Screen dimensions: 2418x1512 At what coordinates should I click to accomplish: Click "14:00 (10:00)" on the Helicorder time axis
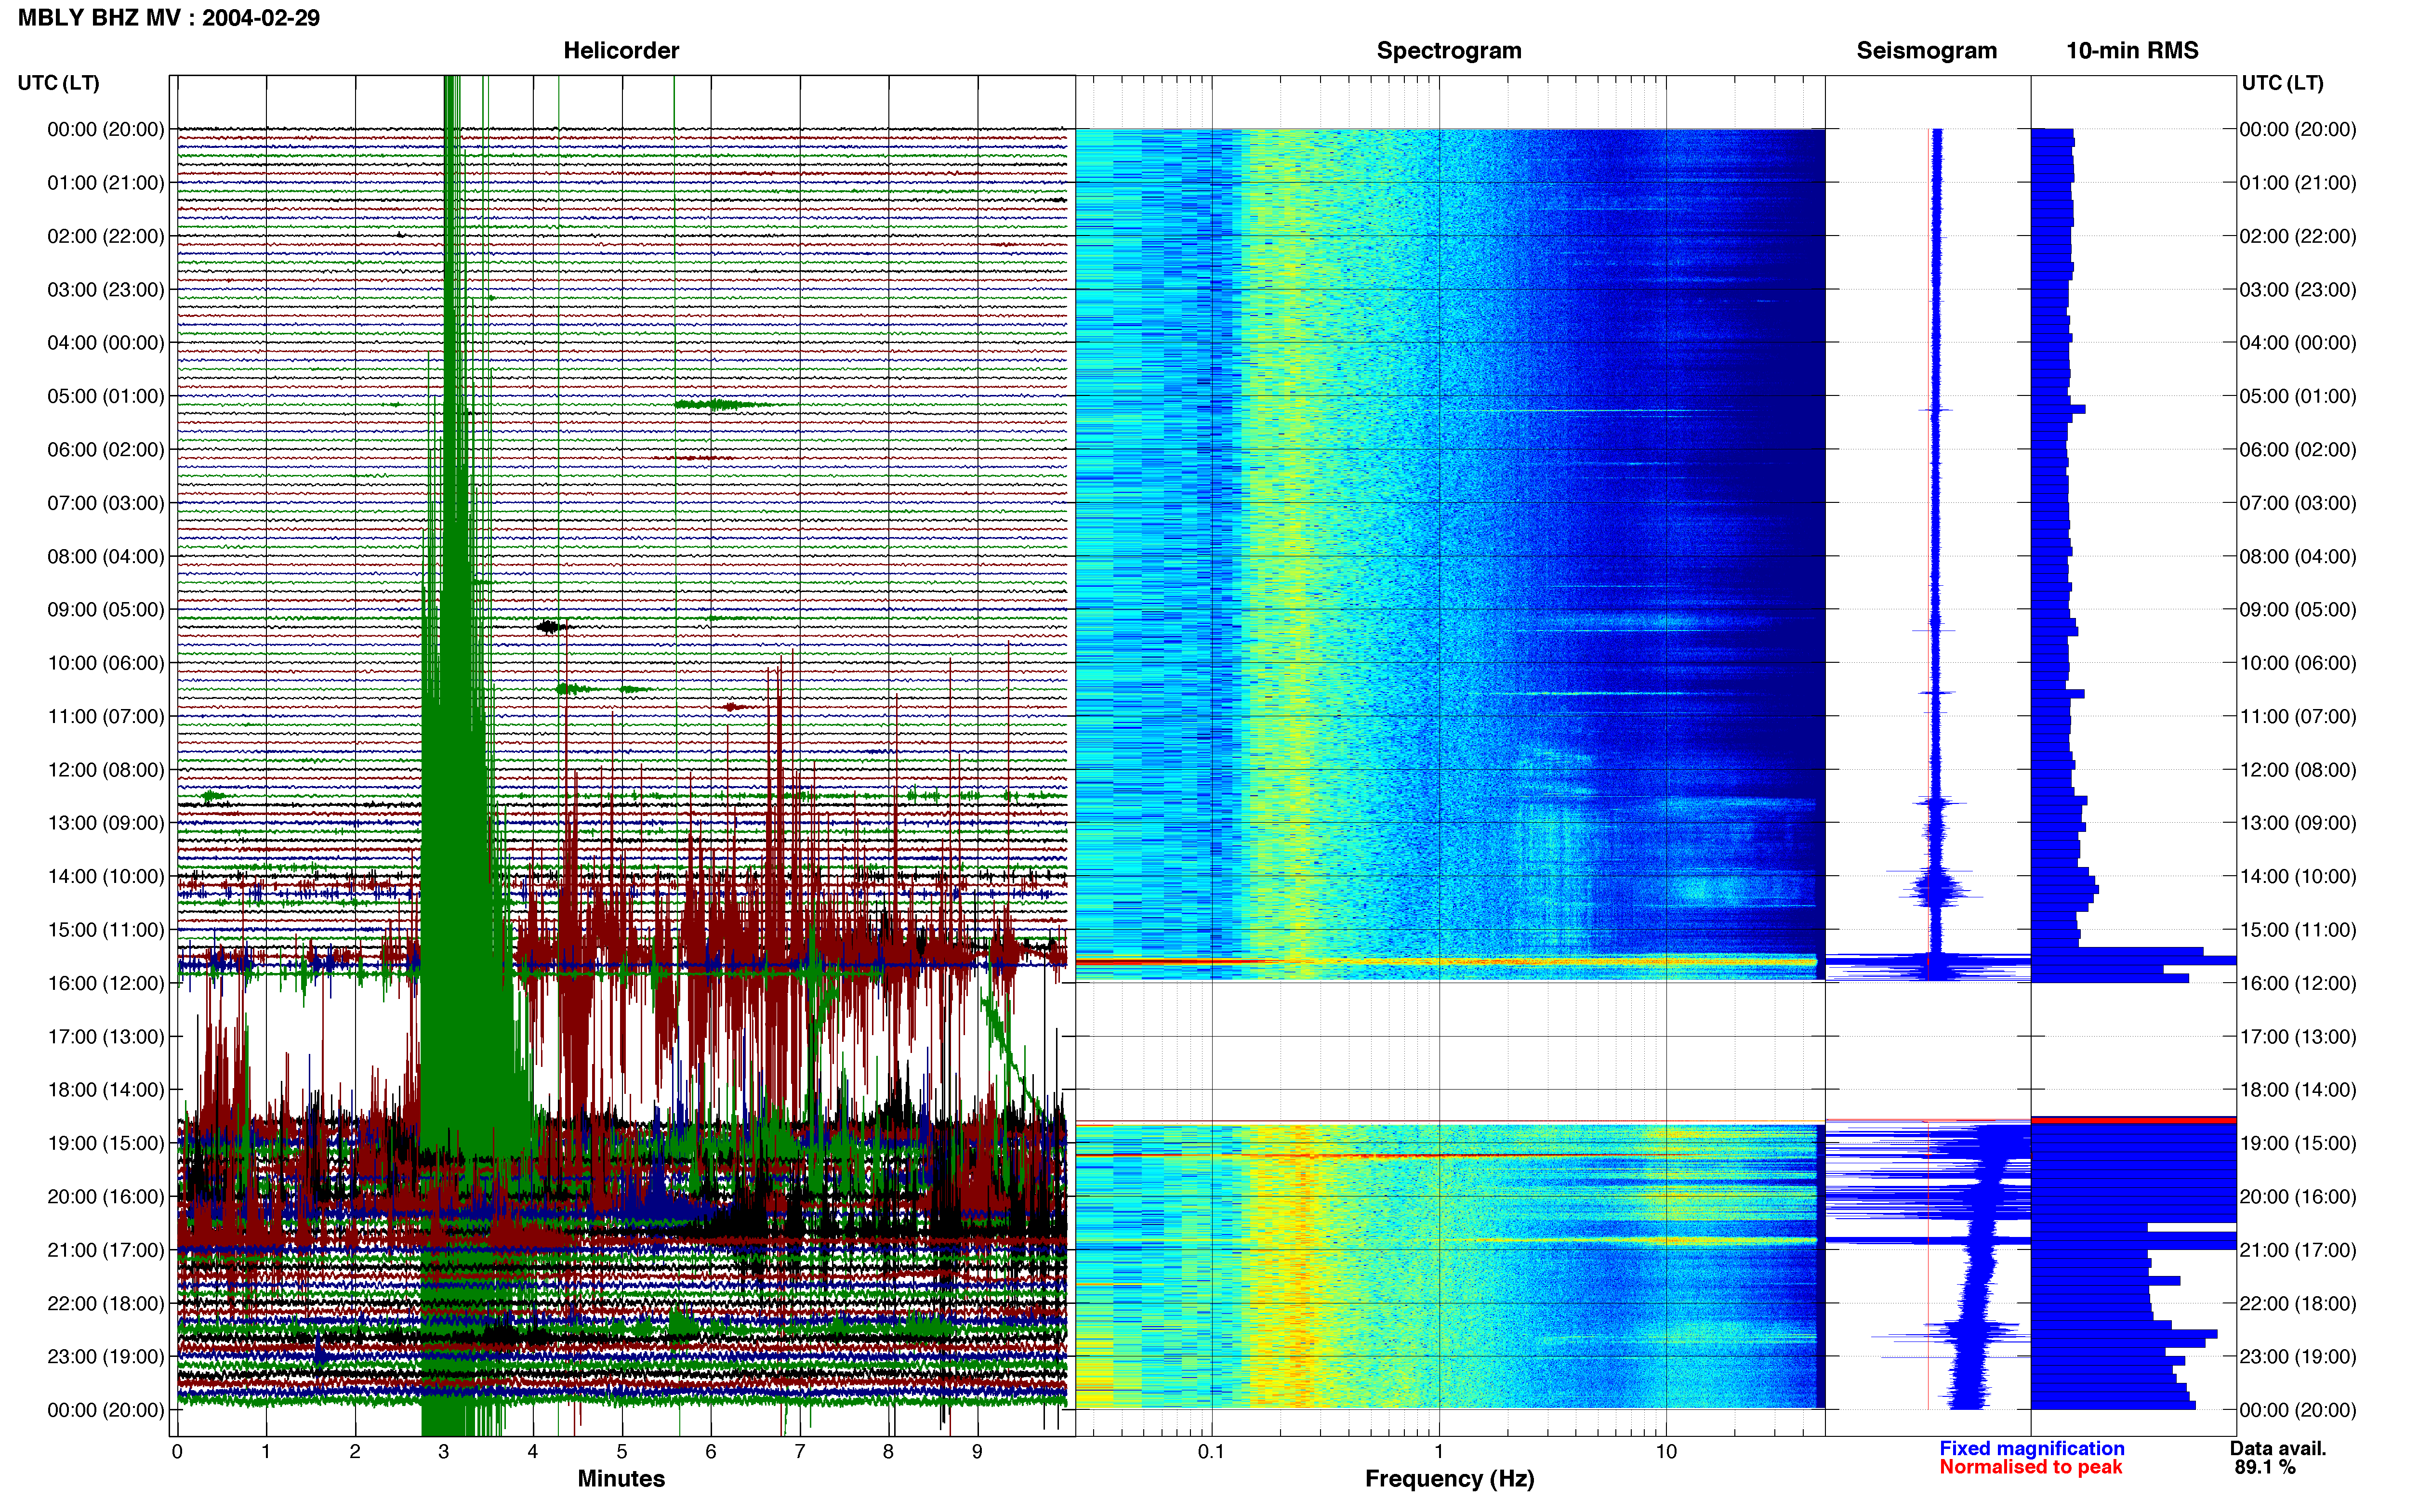pyautogui.click(x=106, y=877)
